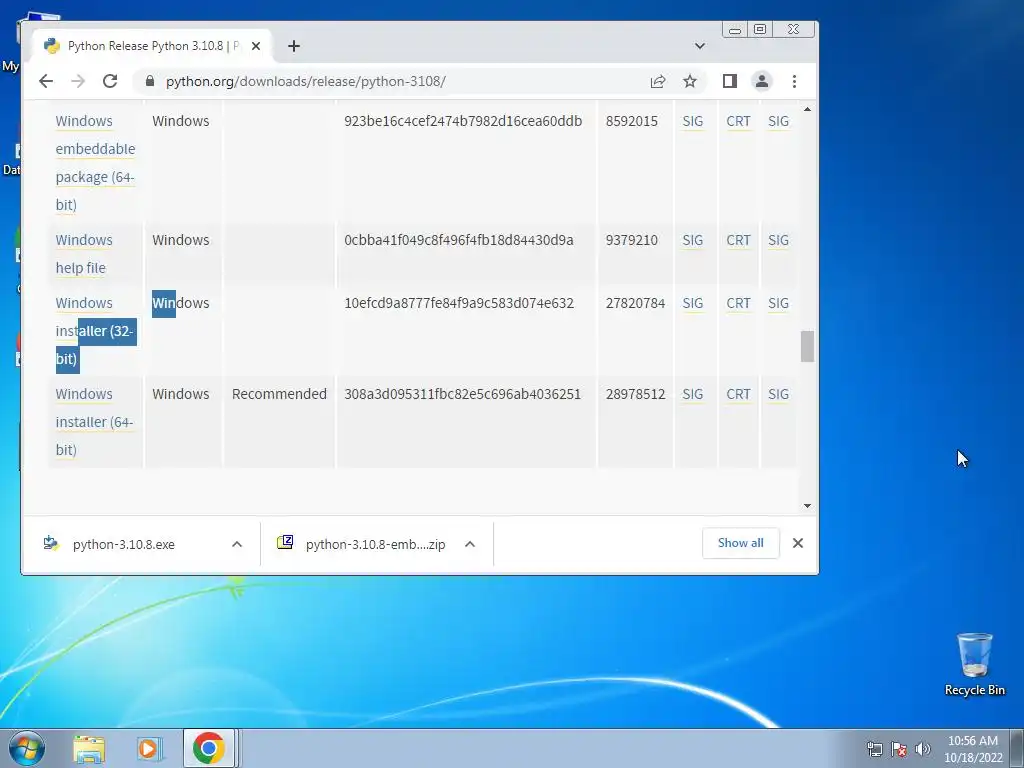Open Windows Explorer from taskbar

89,748
